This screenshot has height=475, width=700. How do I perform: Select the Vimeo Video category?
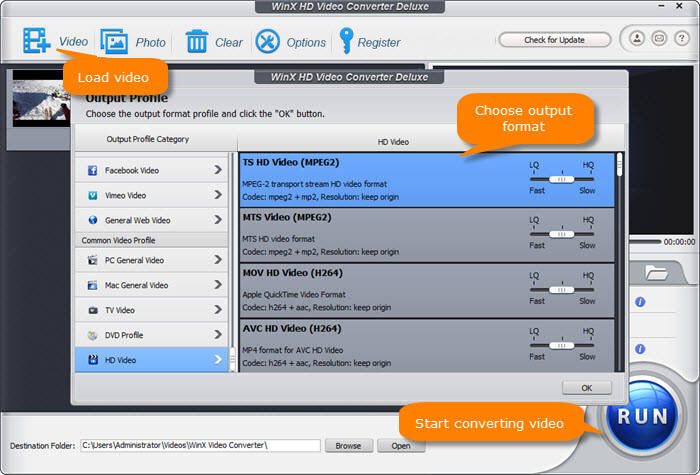pos(151,195)
